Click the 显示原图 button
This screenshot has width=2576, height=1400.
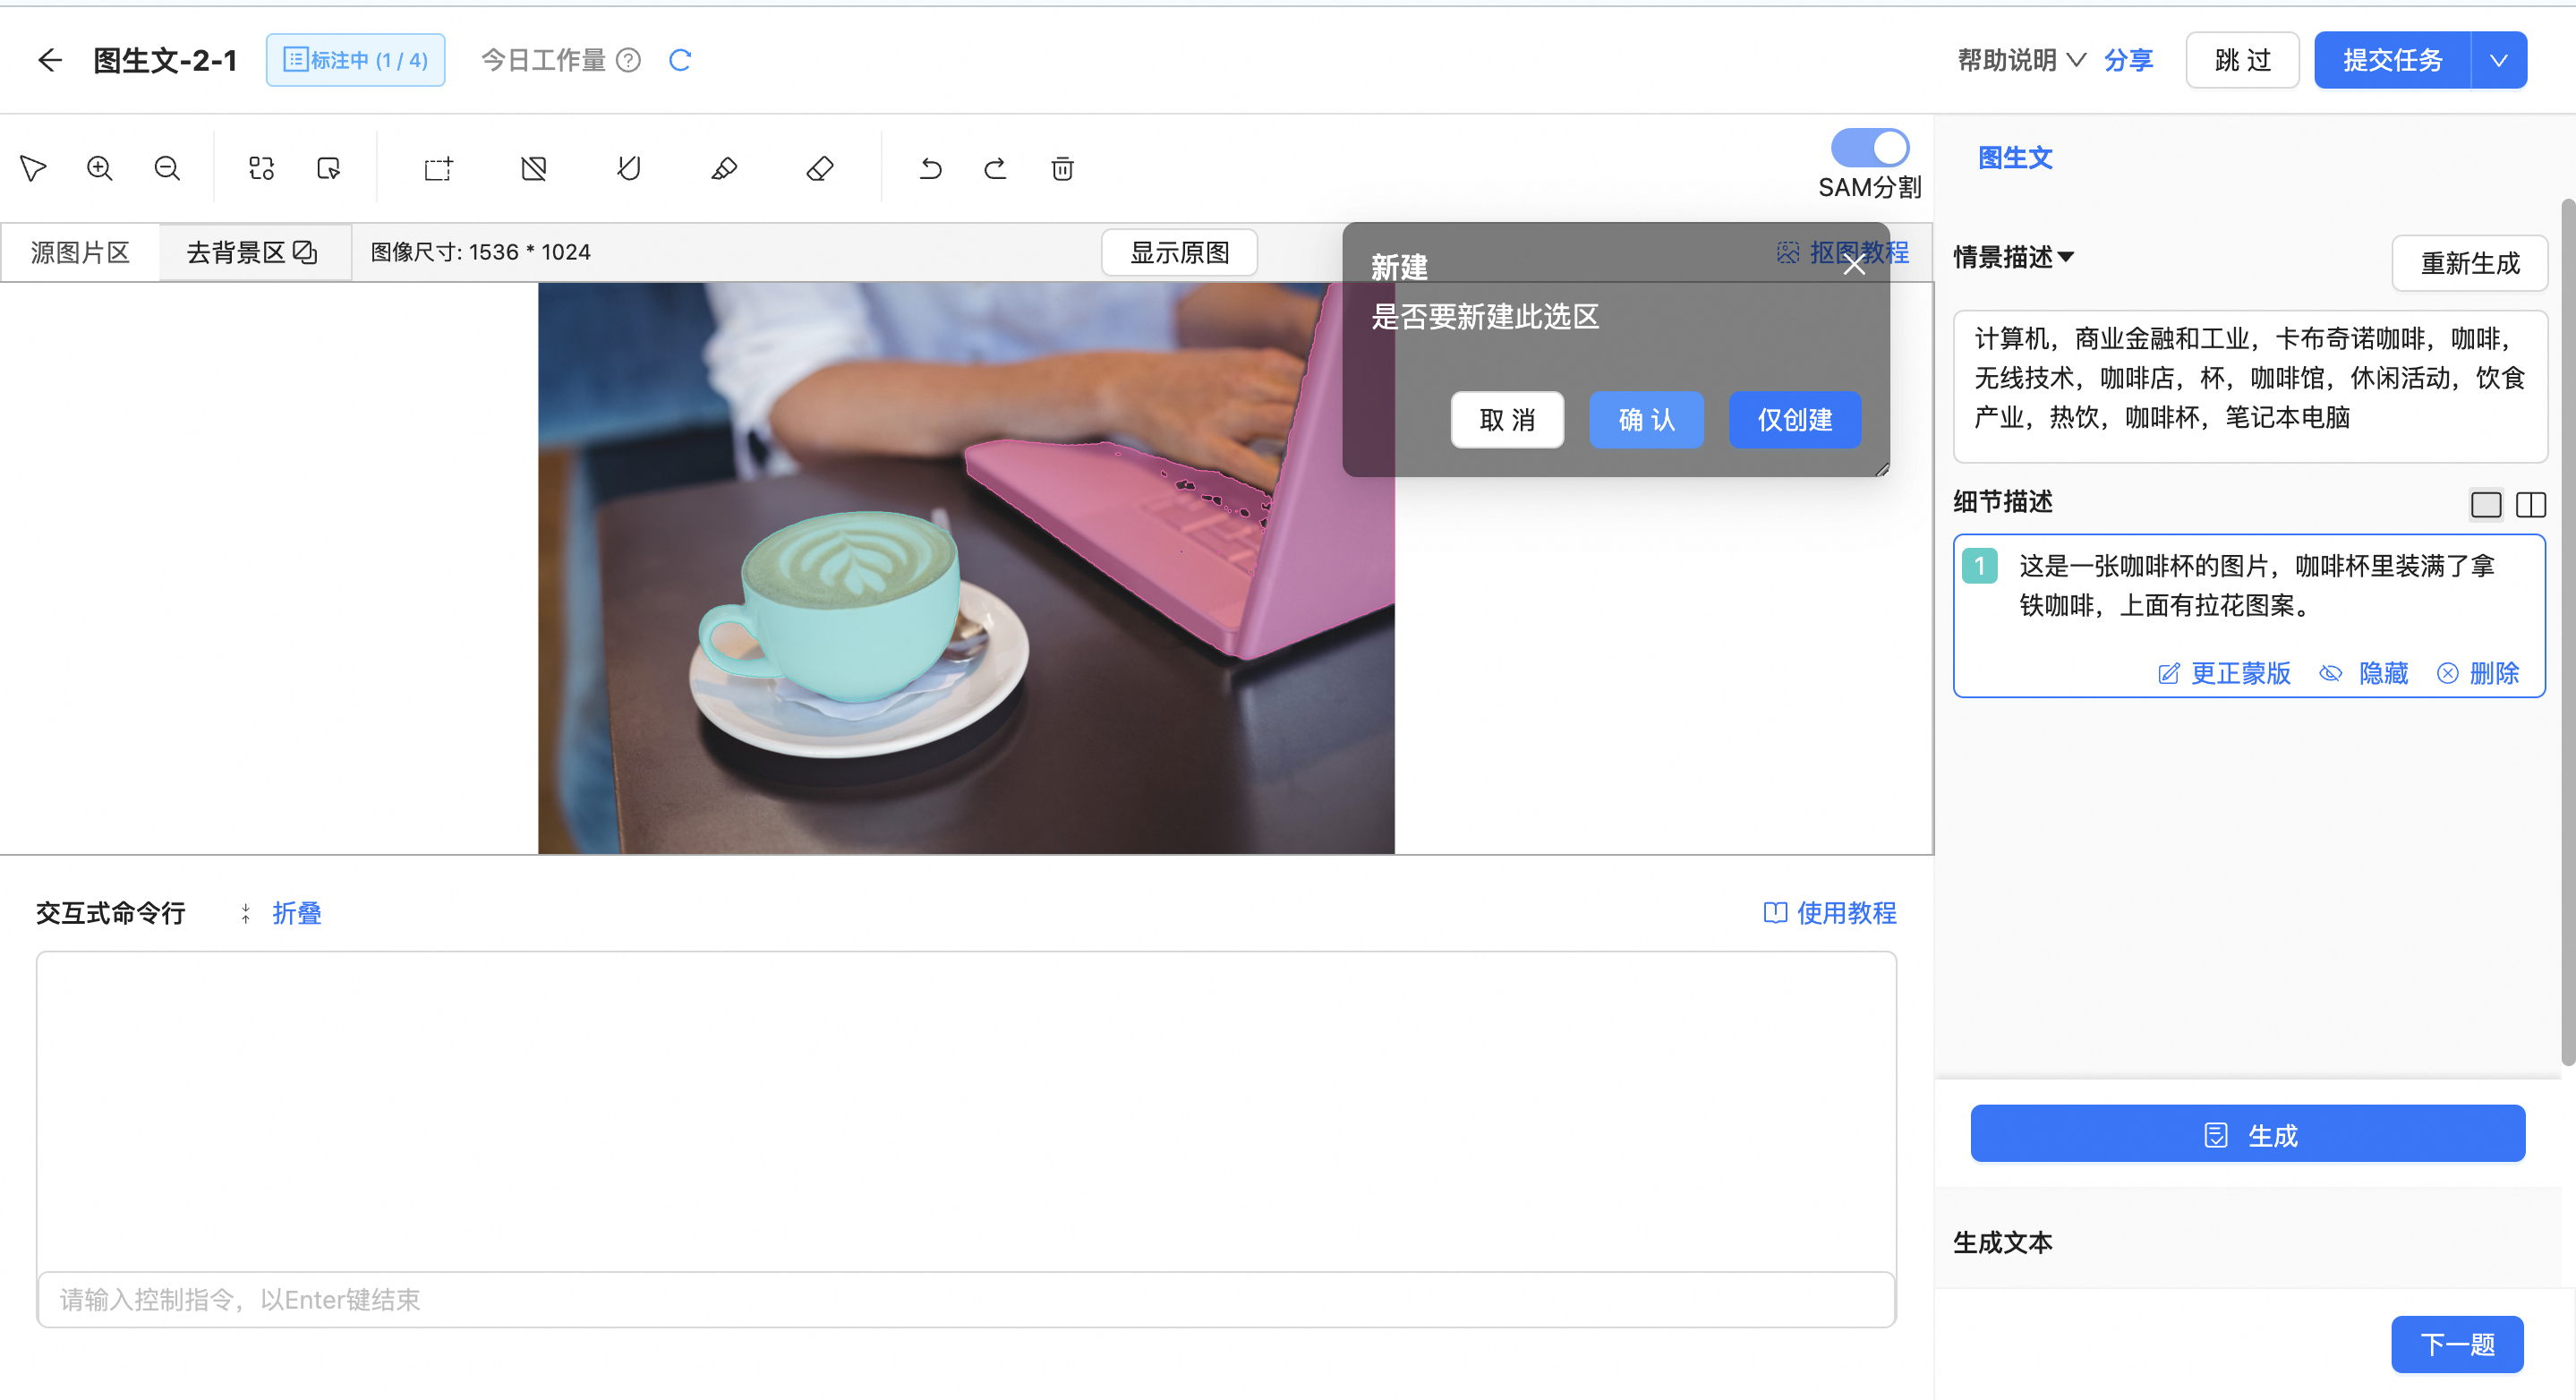(1179, 252)
